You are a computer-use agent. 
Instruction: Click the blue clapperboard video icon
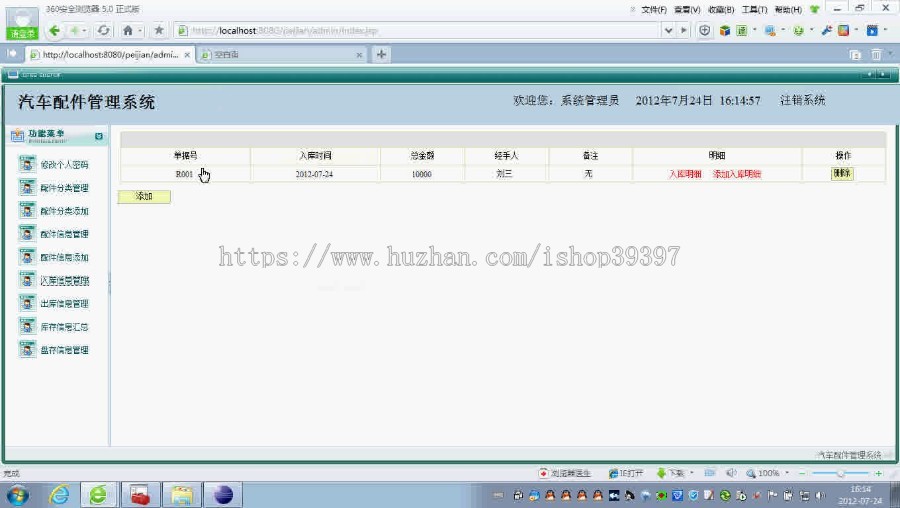(x=872, y=30)
